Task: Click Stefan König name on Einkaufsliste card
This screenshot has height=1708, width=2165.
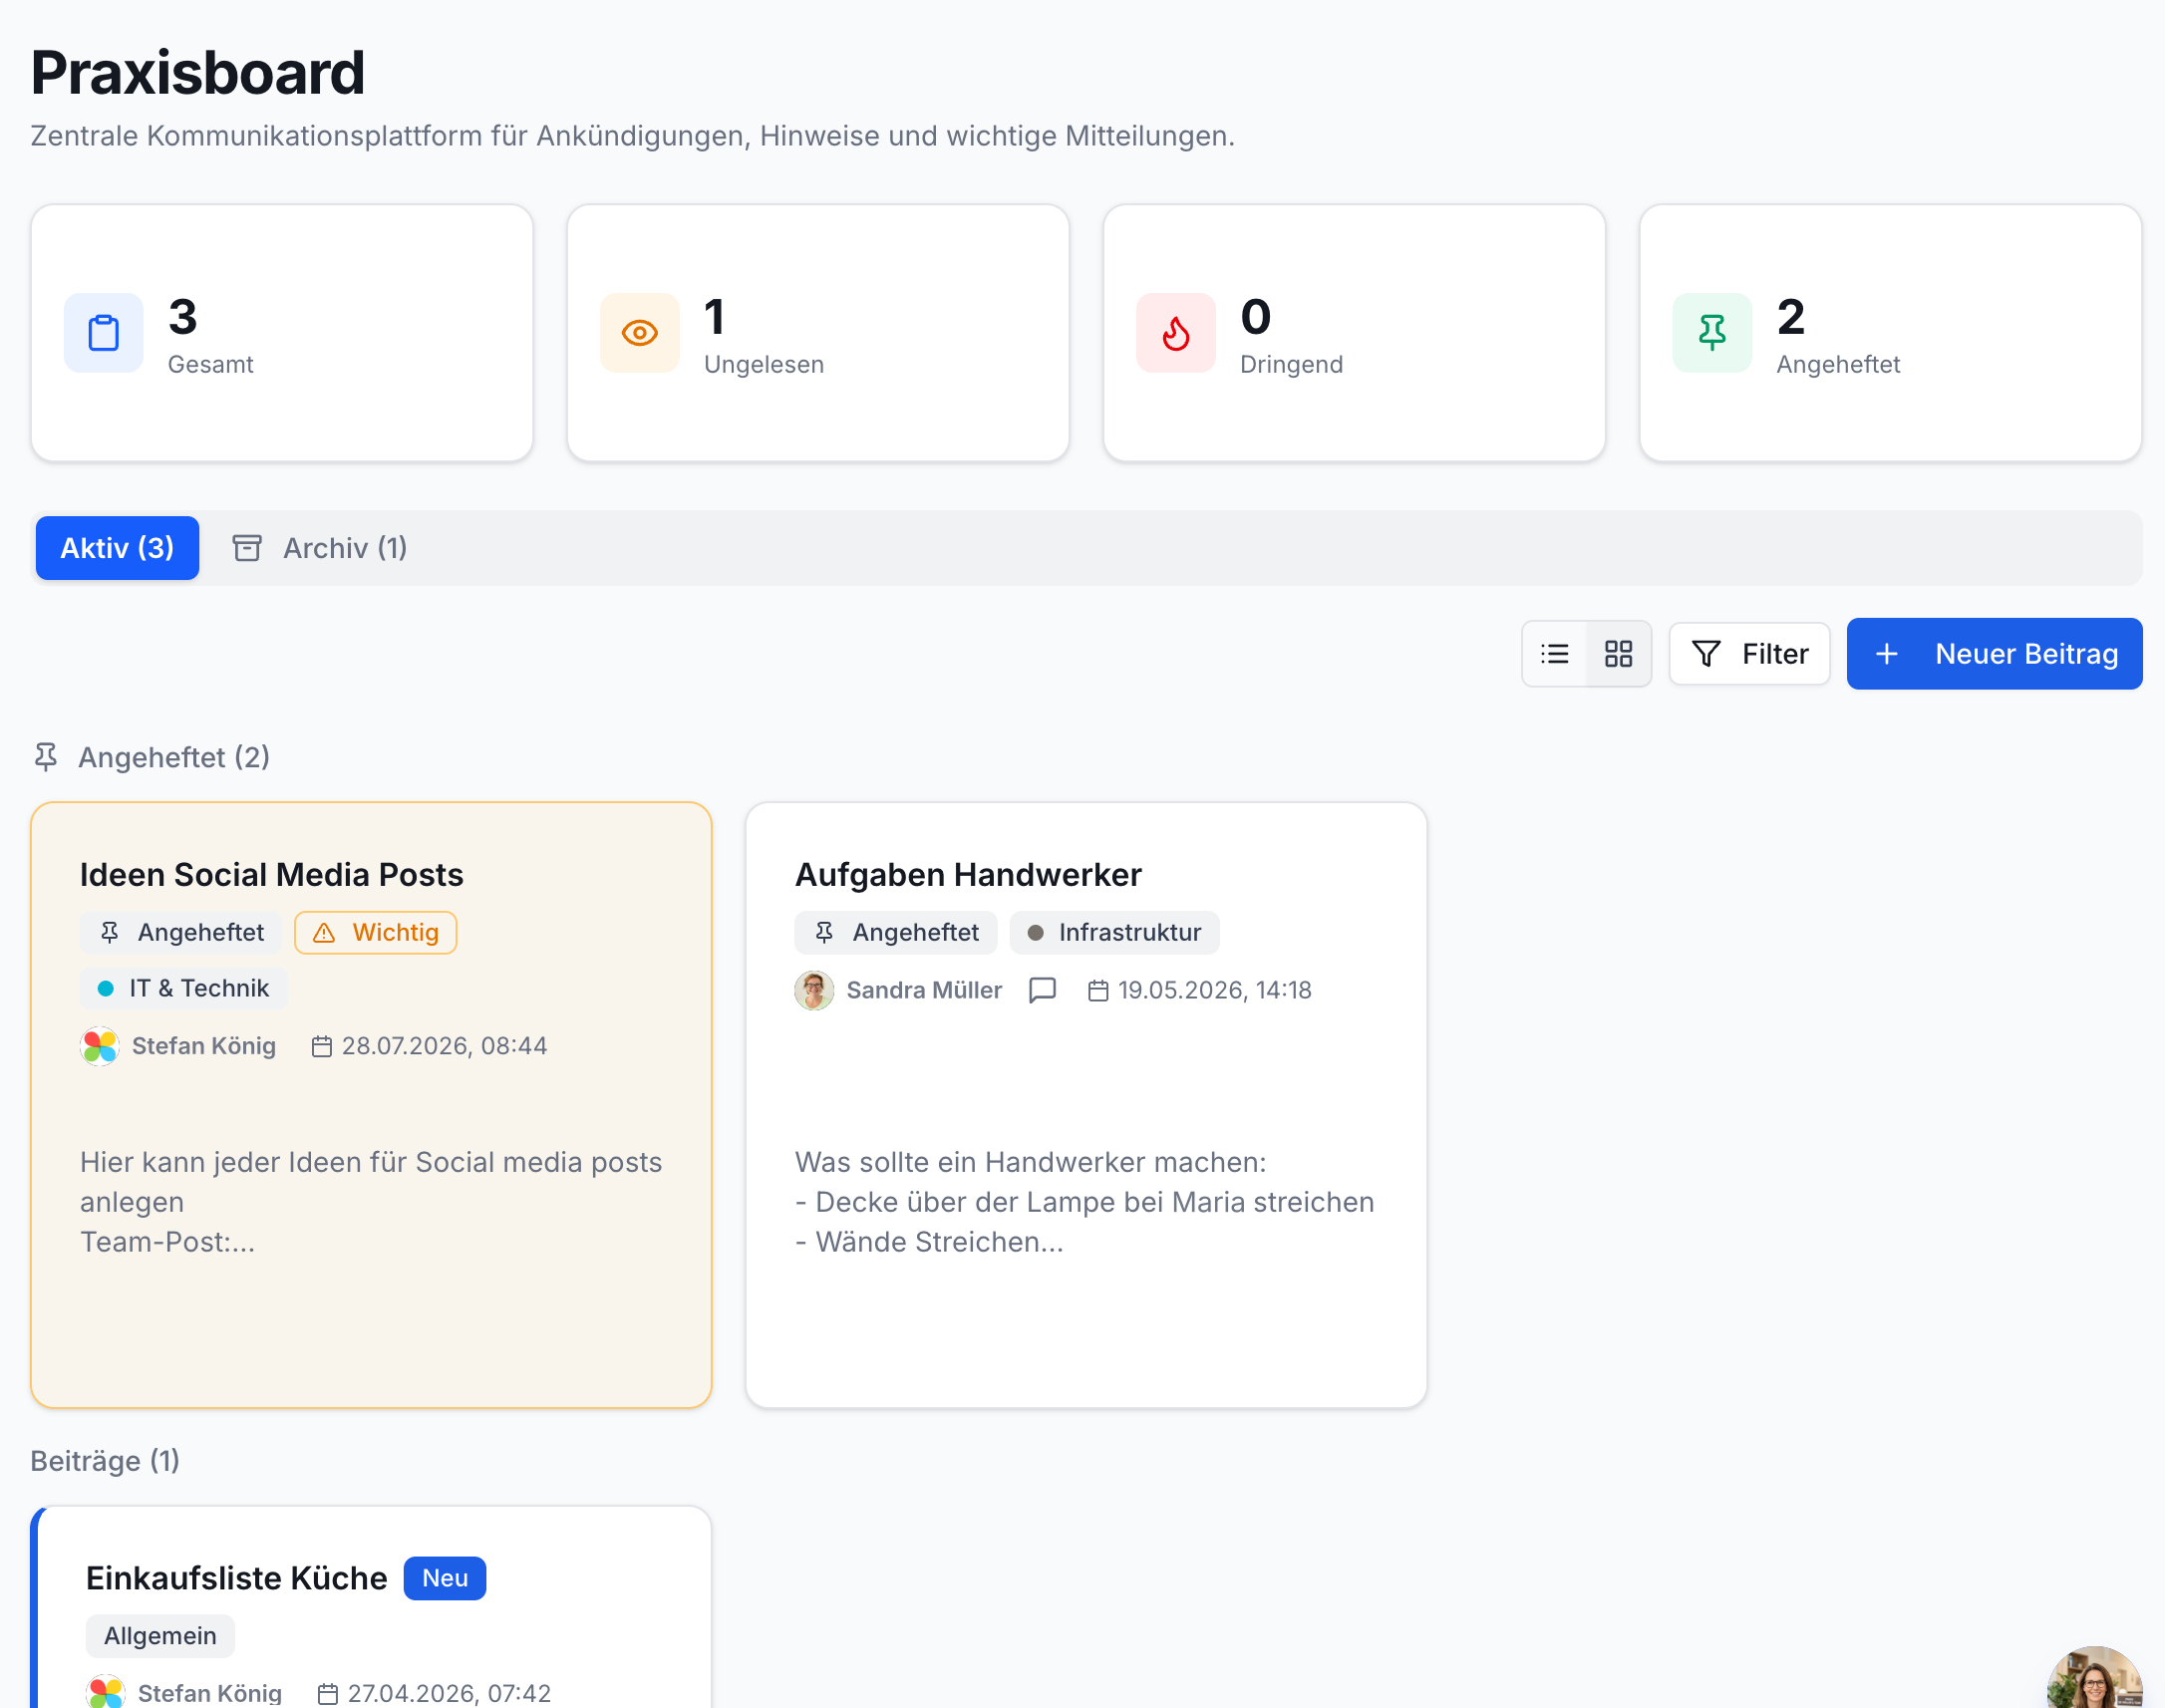Action: [210, 1693]
